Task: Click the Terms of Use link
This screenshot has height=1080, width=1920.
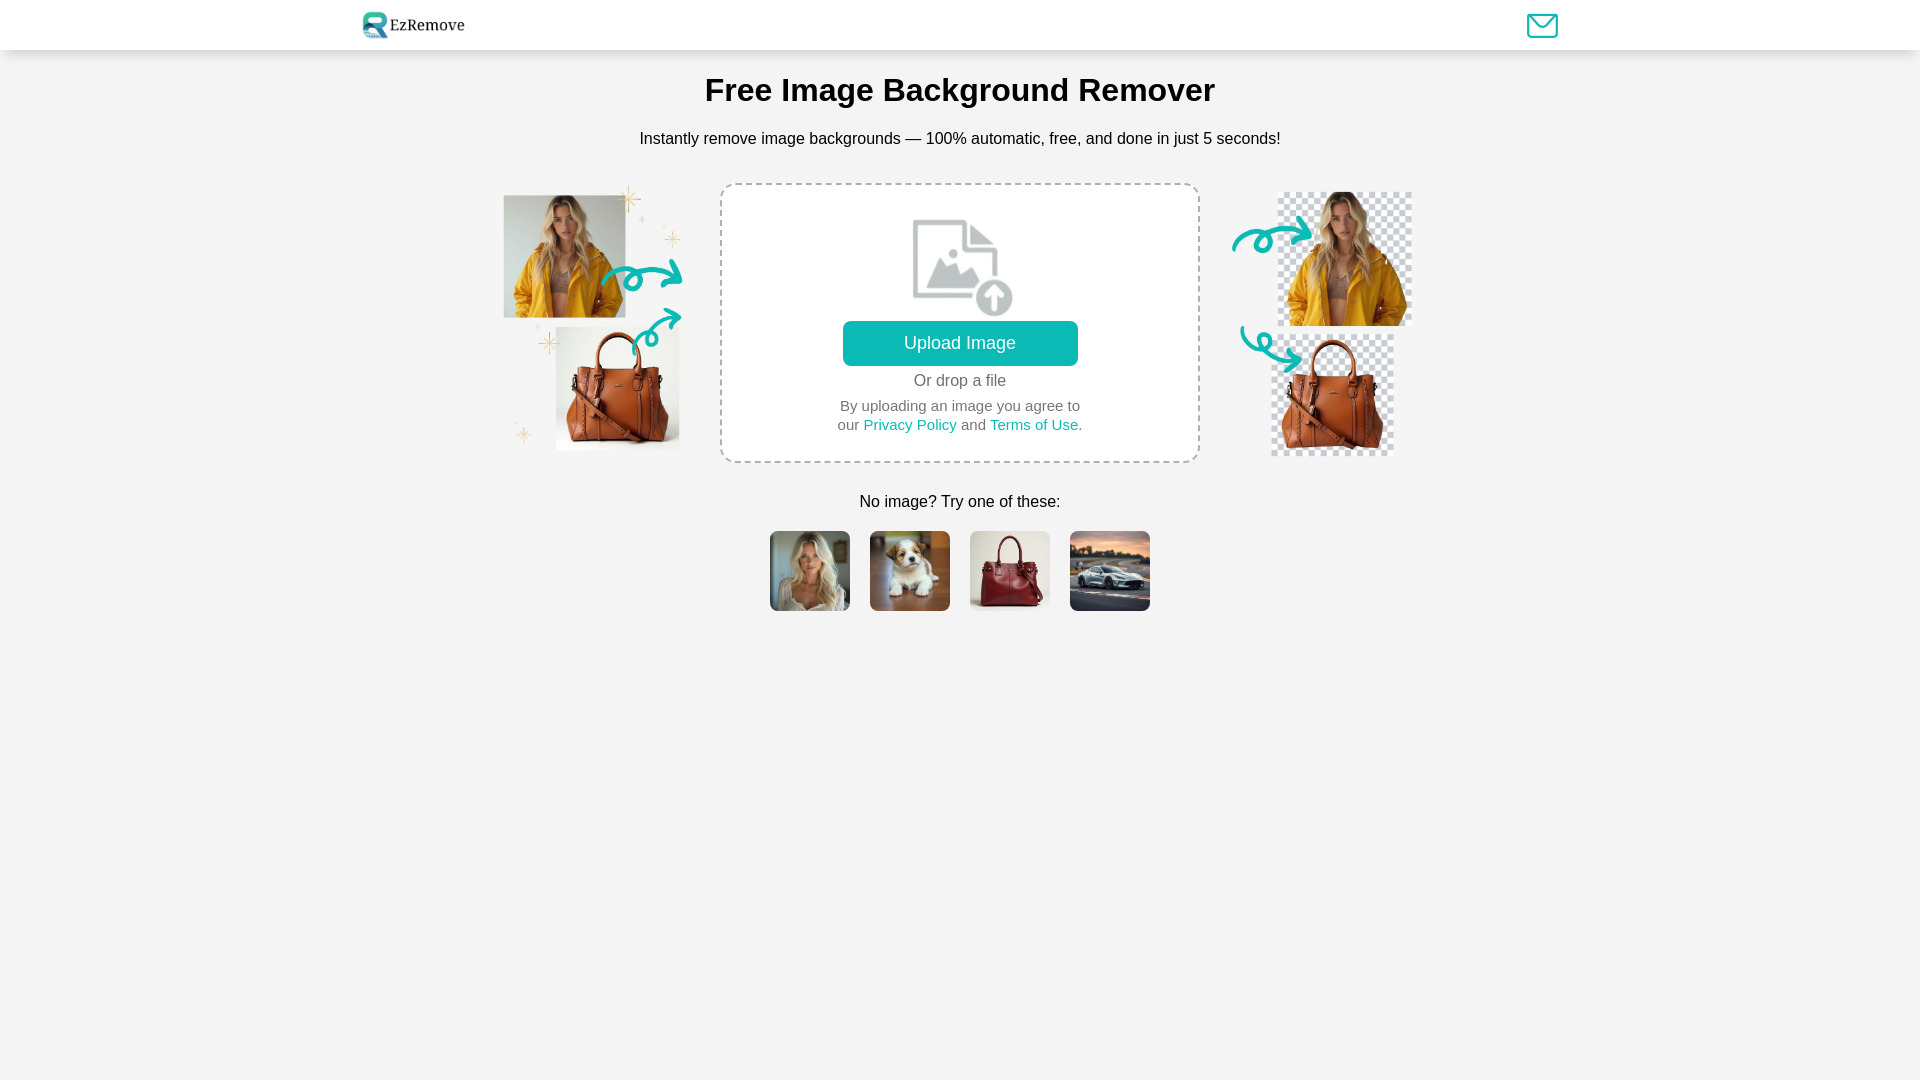Action: [x=1034, y=425]
